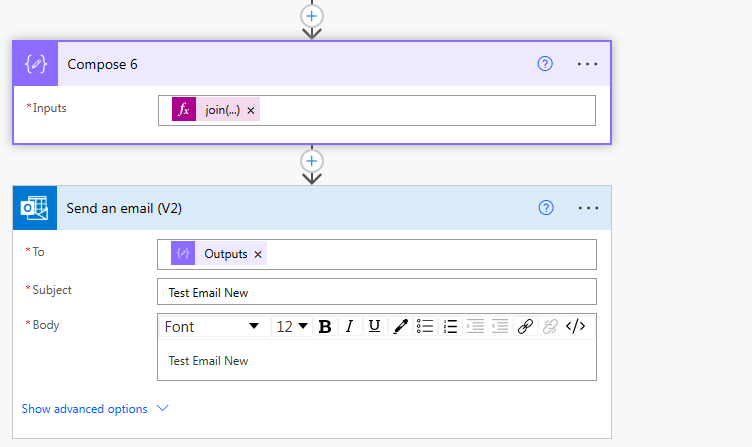Click Body text area with Test Email New
The height and width of the screenshot is (447, 752).
click(377, 360)
